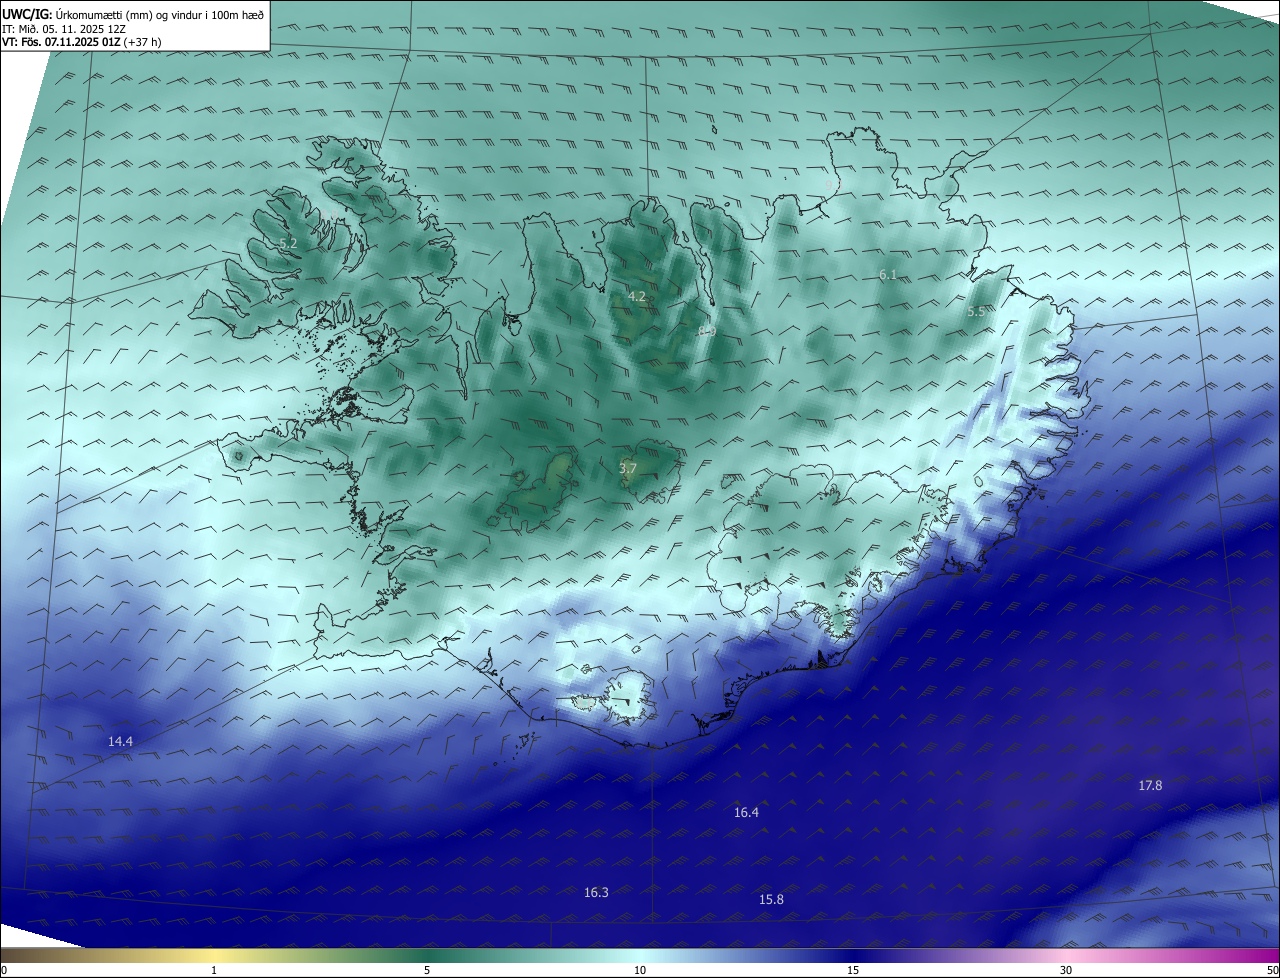Click the 1 tick on the color scale
This screenshot has height=978, width=1280.
click(214, 970)
